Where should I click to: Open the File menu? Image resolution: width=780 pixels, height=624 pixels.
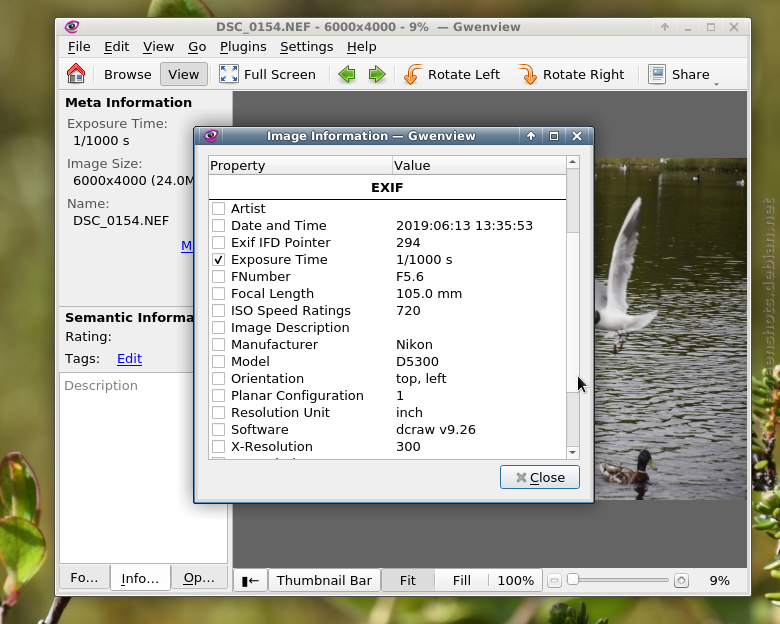click(79, 46)
